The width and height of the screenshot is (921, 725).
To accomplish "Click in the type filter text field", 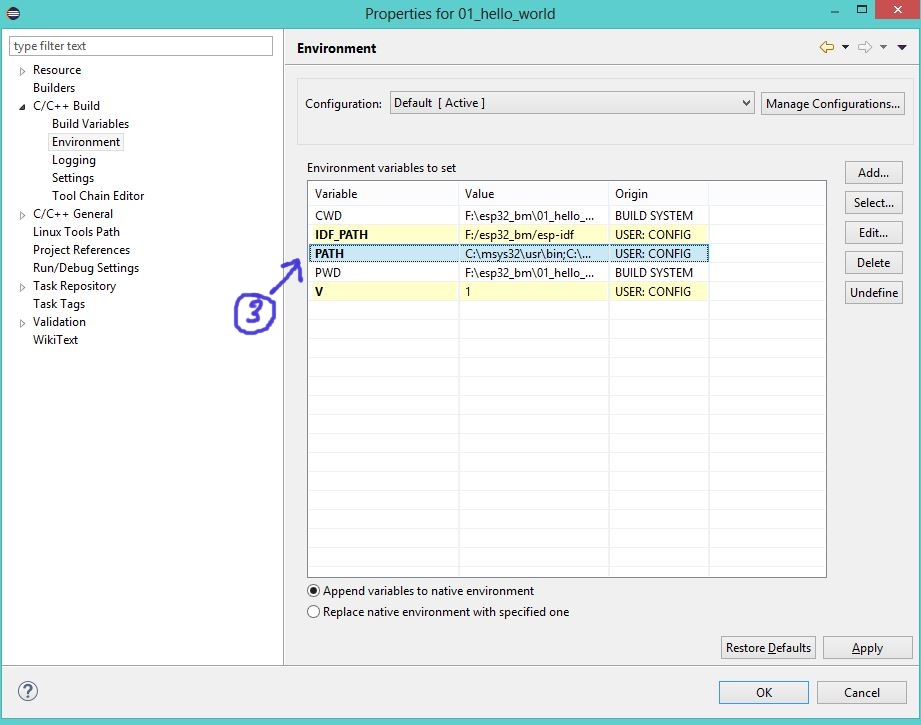I will 140,46.
